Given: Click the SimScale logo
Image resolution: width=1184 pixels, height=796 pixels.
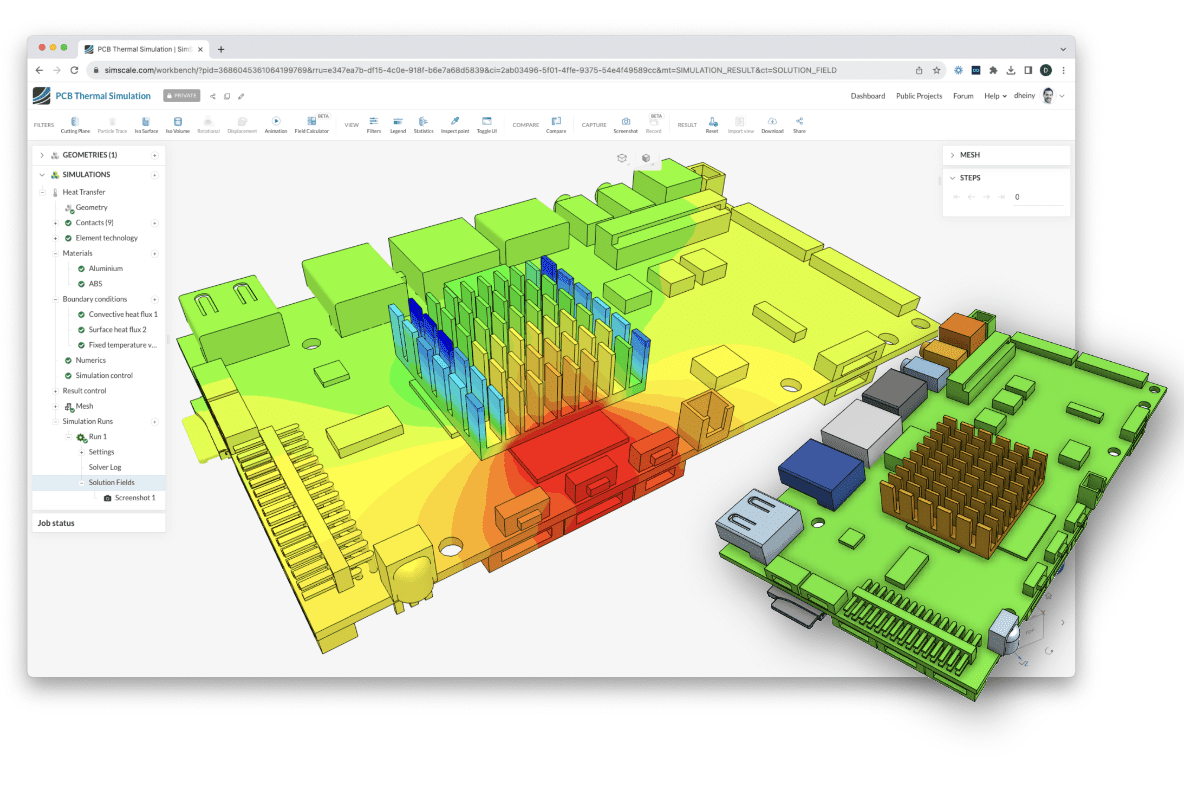Looking at the screenshot, I should tap(42, 95).
